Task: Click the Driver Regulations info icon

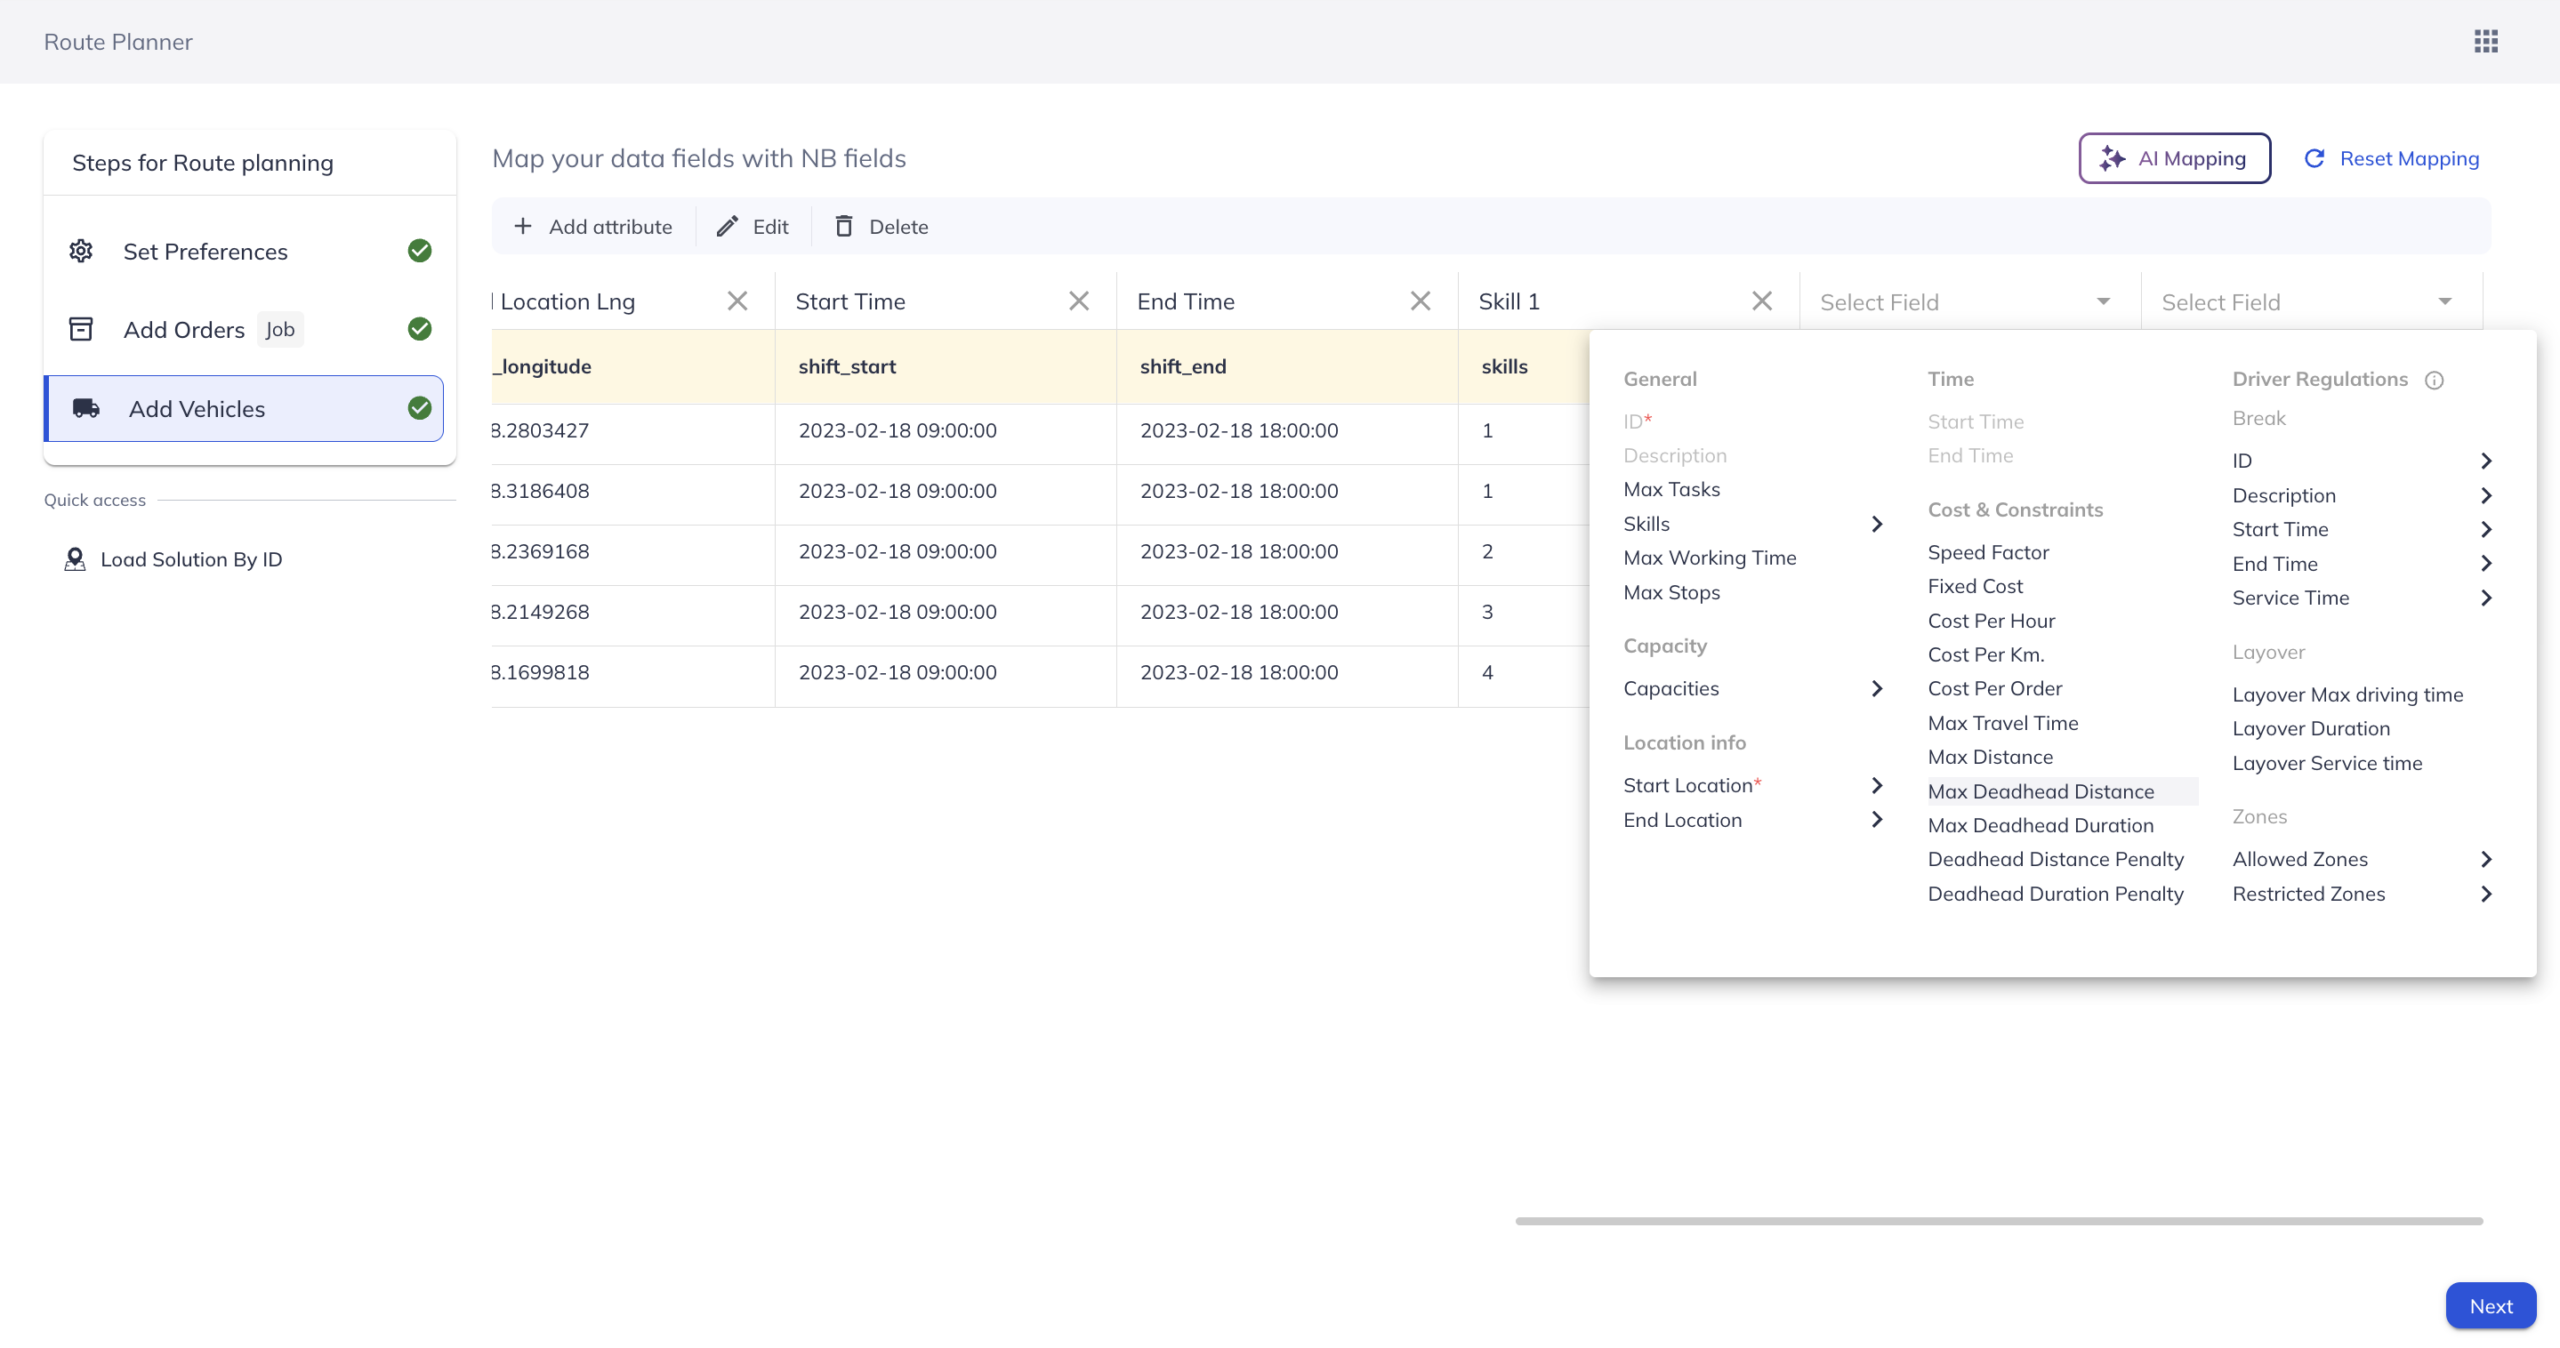Action: pyautogui.click(x=2434, y=380)
